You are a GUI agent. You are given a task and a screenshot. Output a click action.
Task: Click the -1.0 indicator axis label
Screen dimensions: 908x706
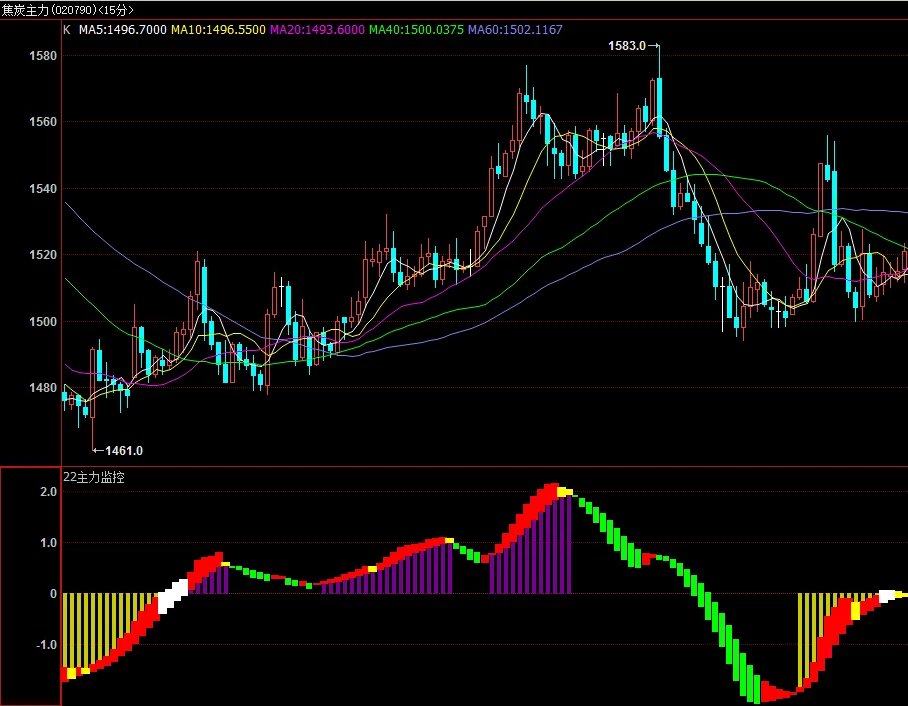pyautogui.click(x=46, y=645)
